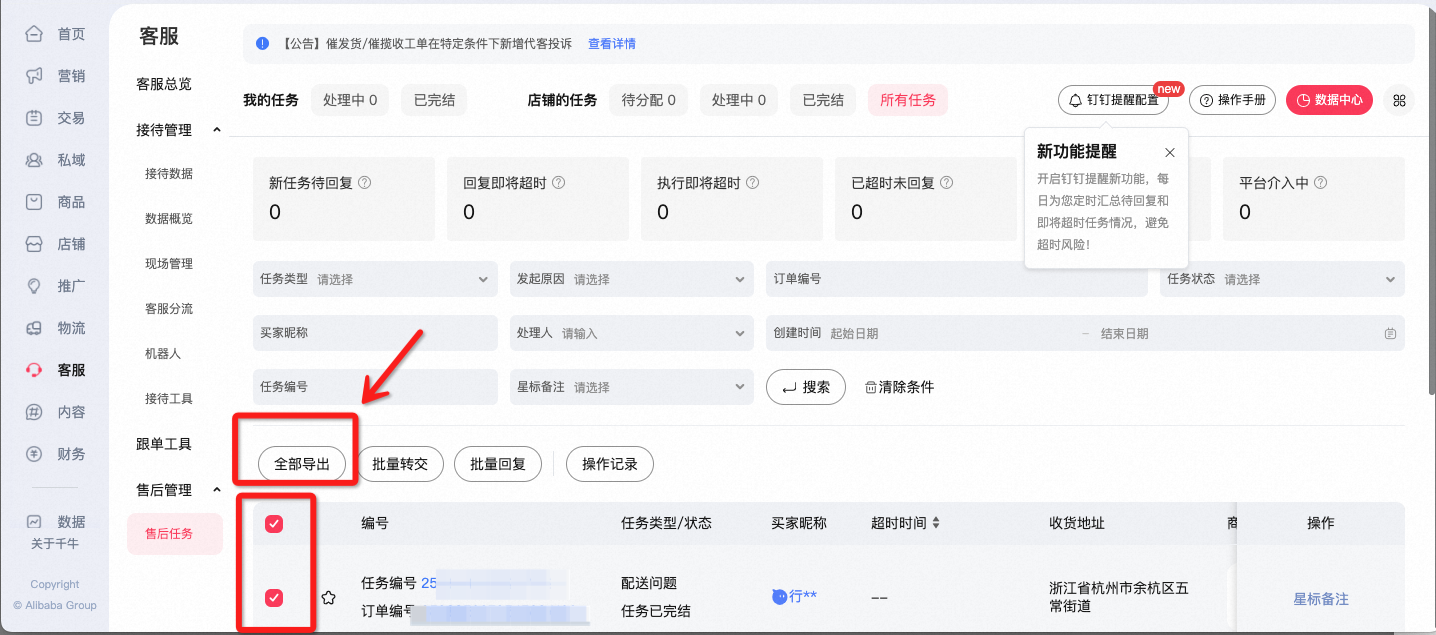Open 客服总览 in the side menu

tap(164, 84)
